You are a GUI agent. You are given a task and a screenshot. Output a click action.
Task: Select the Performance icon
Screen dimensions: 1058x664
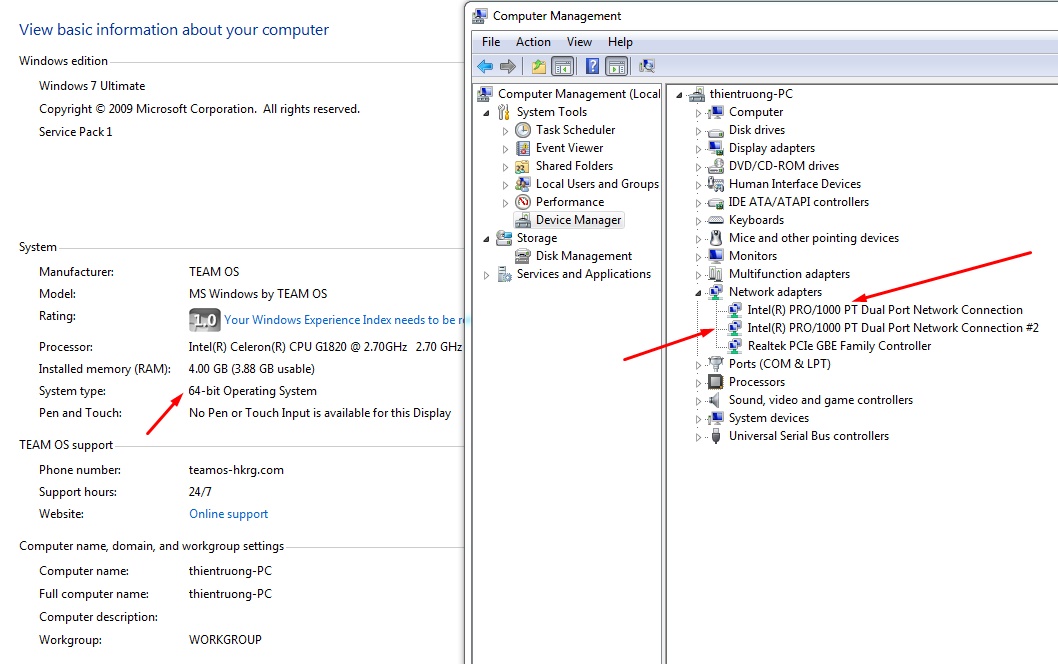523,202
